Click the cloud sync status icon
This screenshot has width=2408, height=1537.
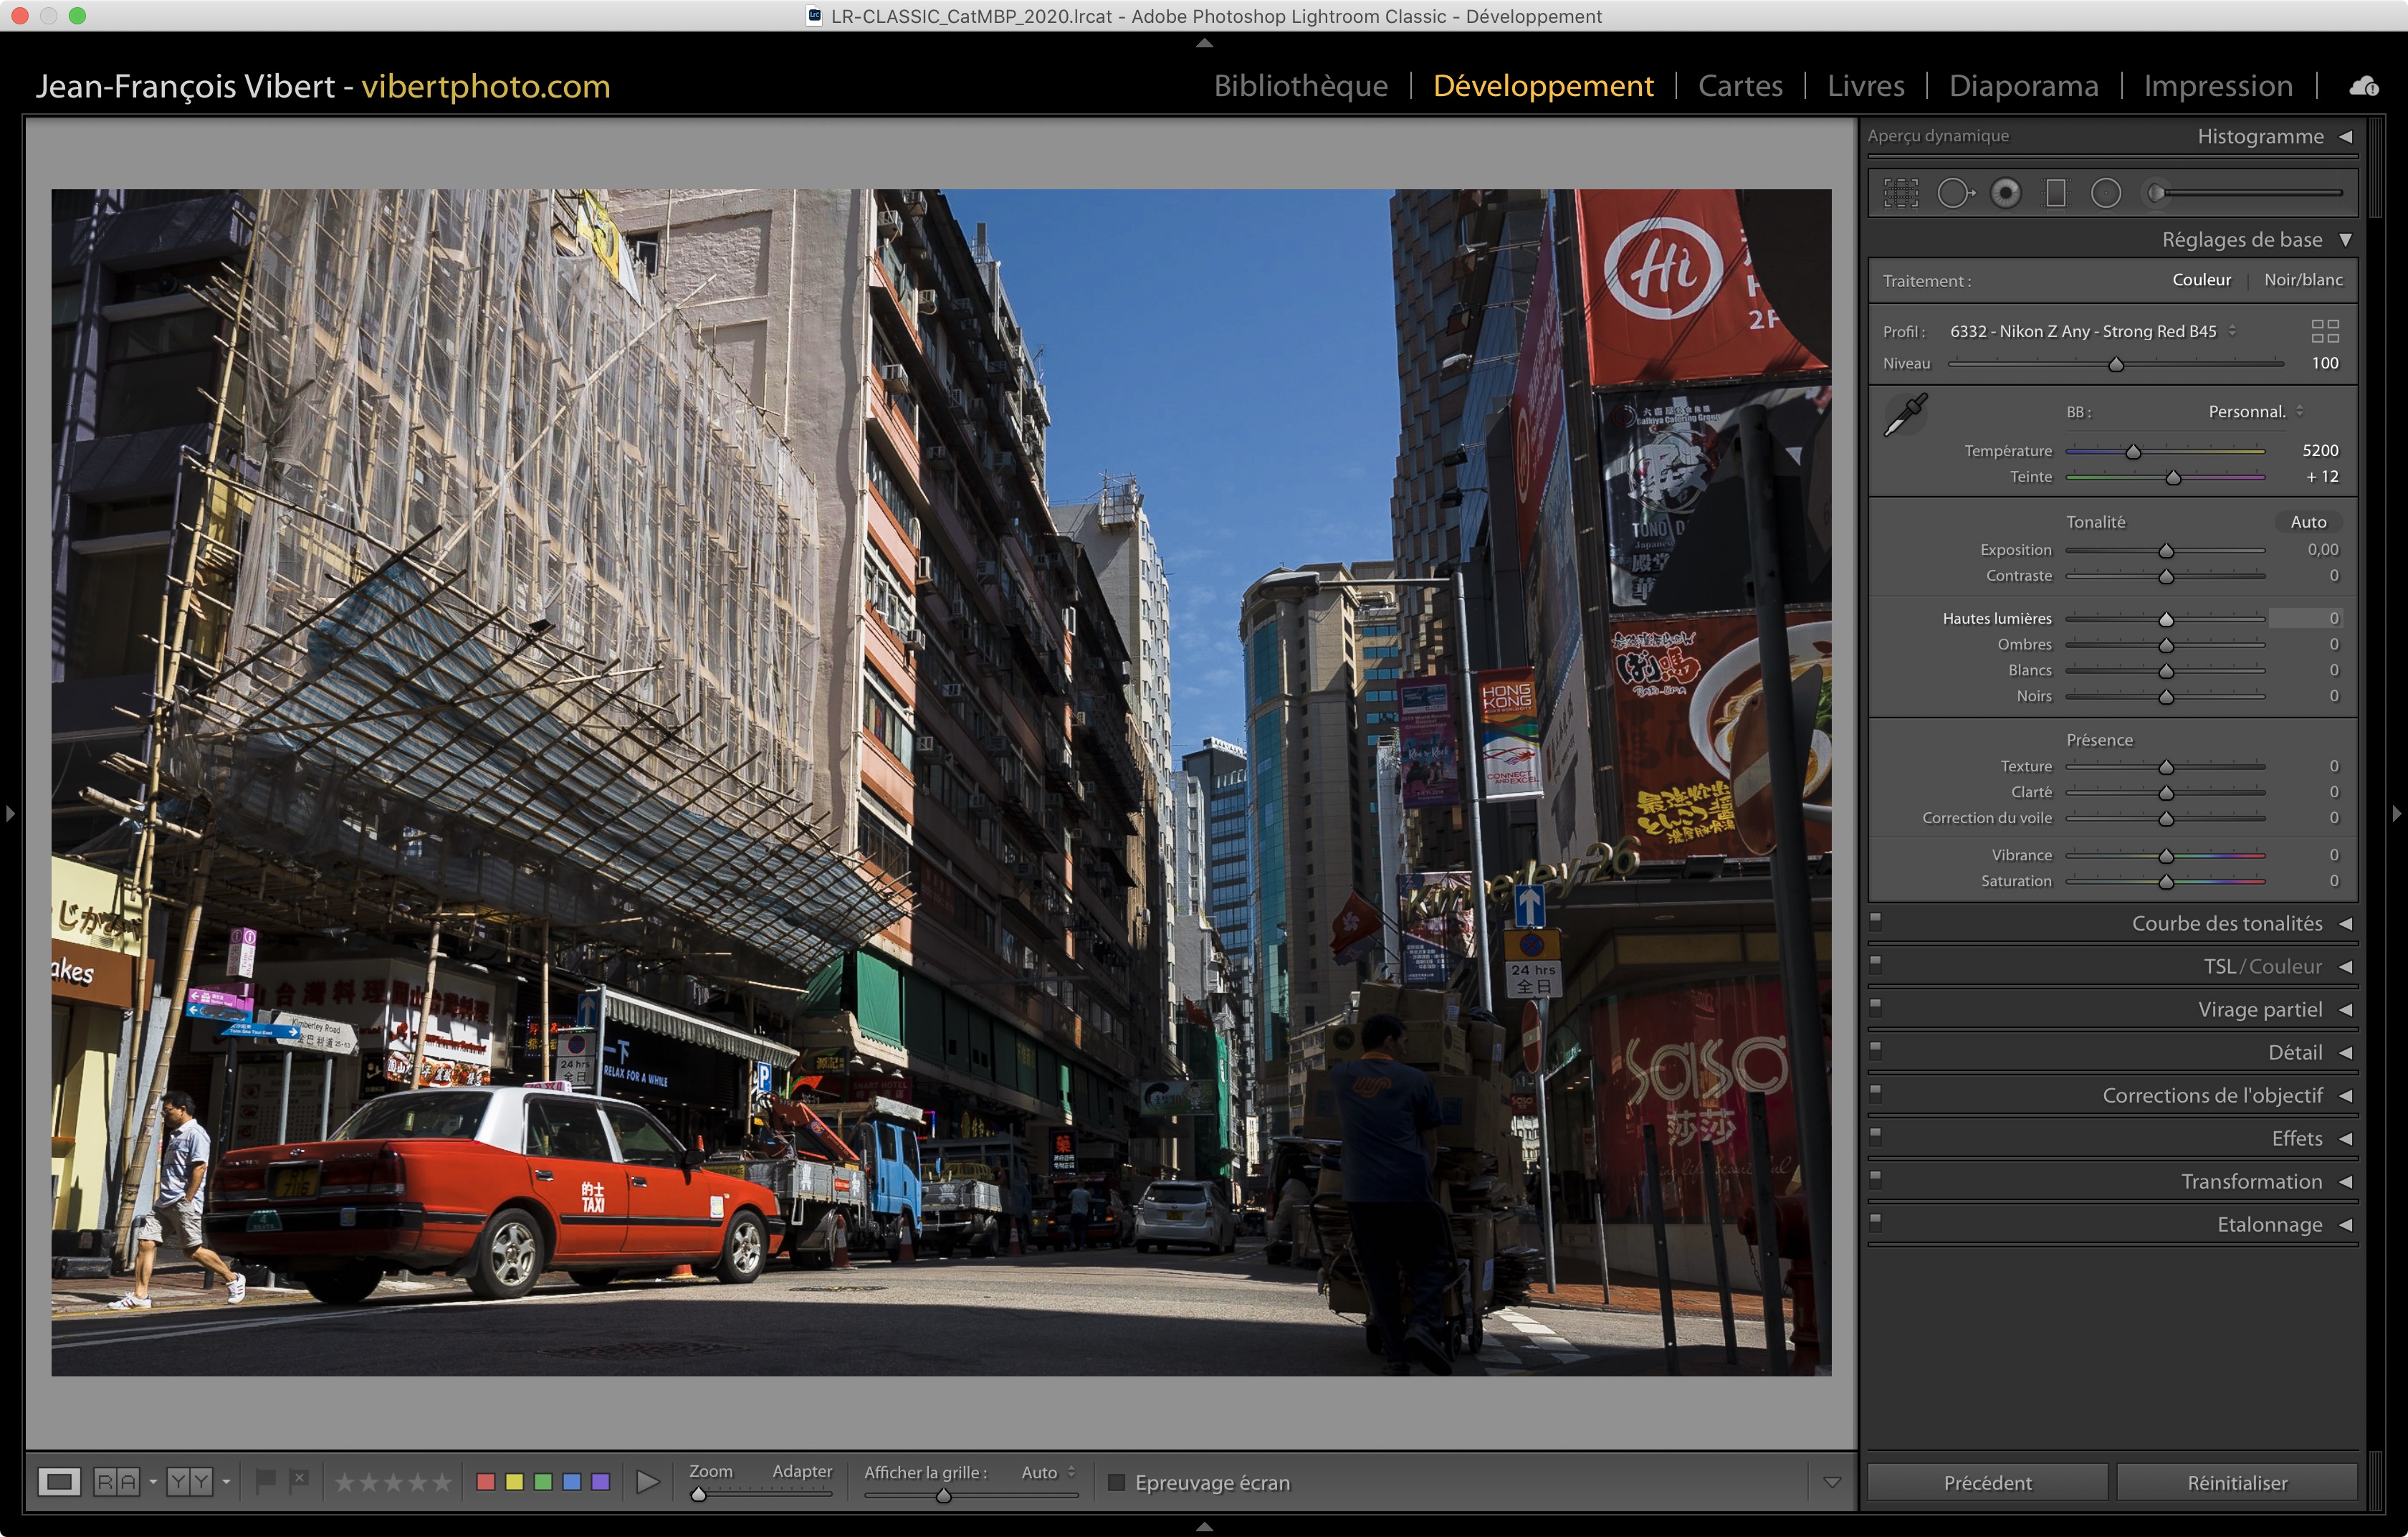[x=2364, y=86]
